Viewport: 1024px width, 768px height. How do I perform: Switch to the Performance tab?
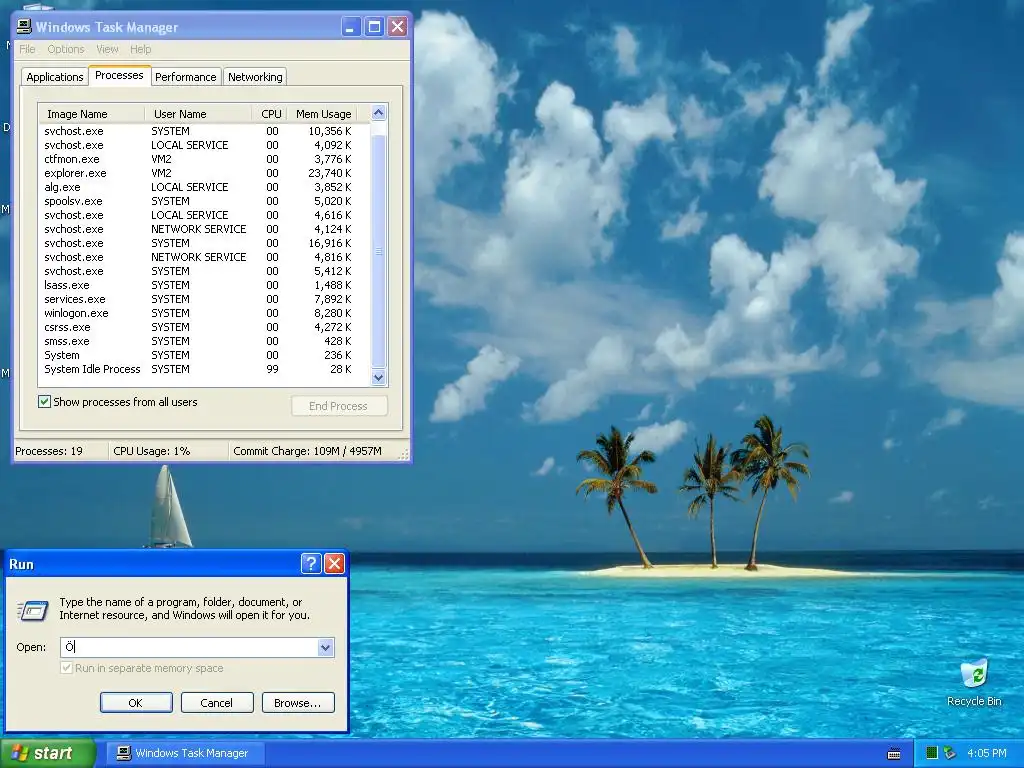click(x=185, y=77)
